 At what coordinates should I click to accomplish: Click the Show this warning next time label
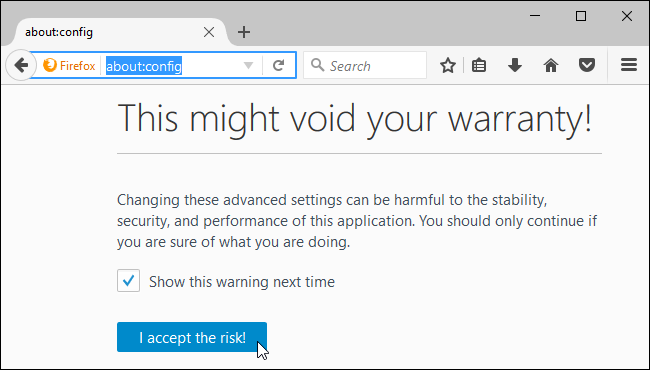click(242, 282)
